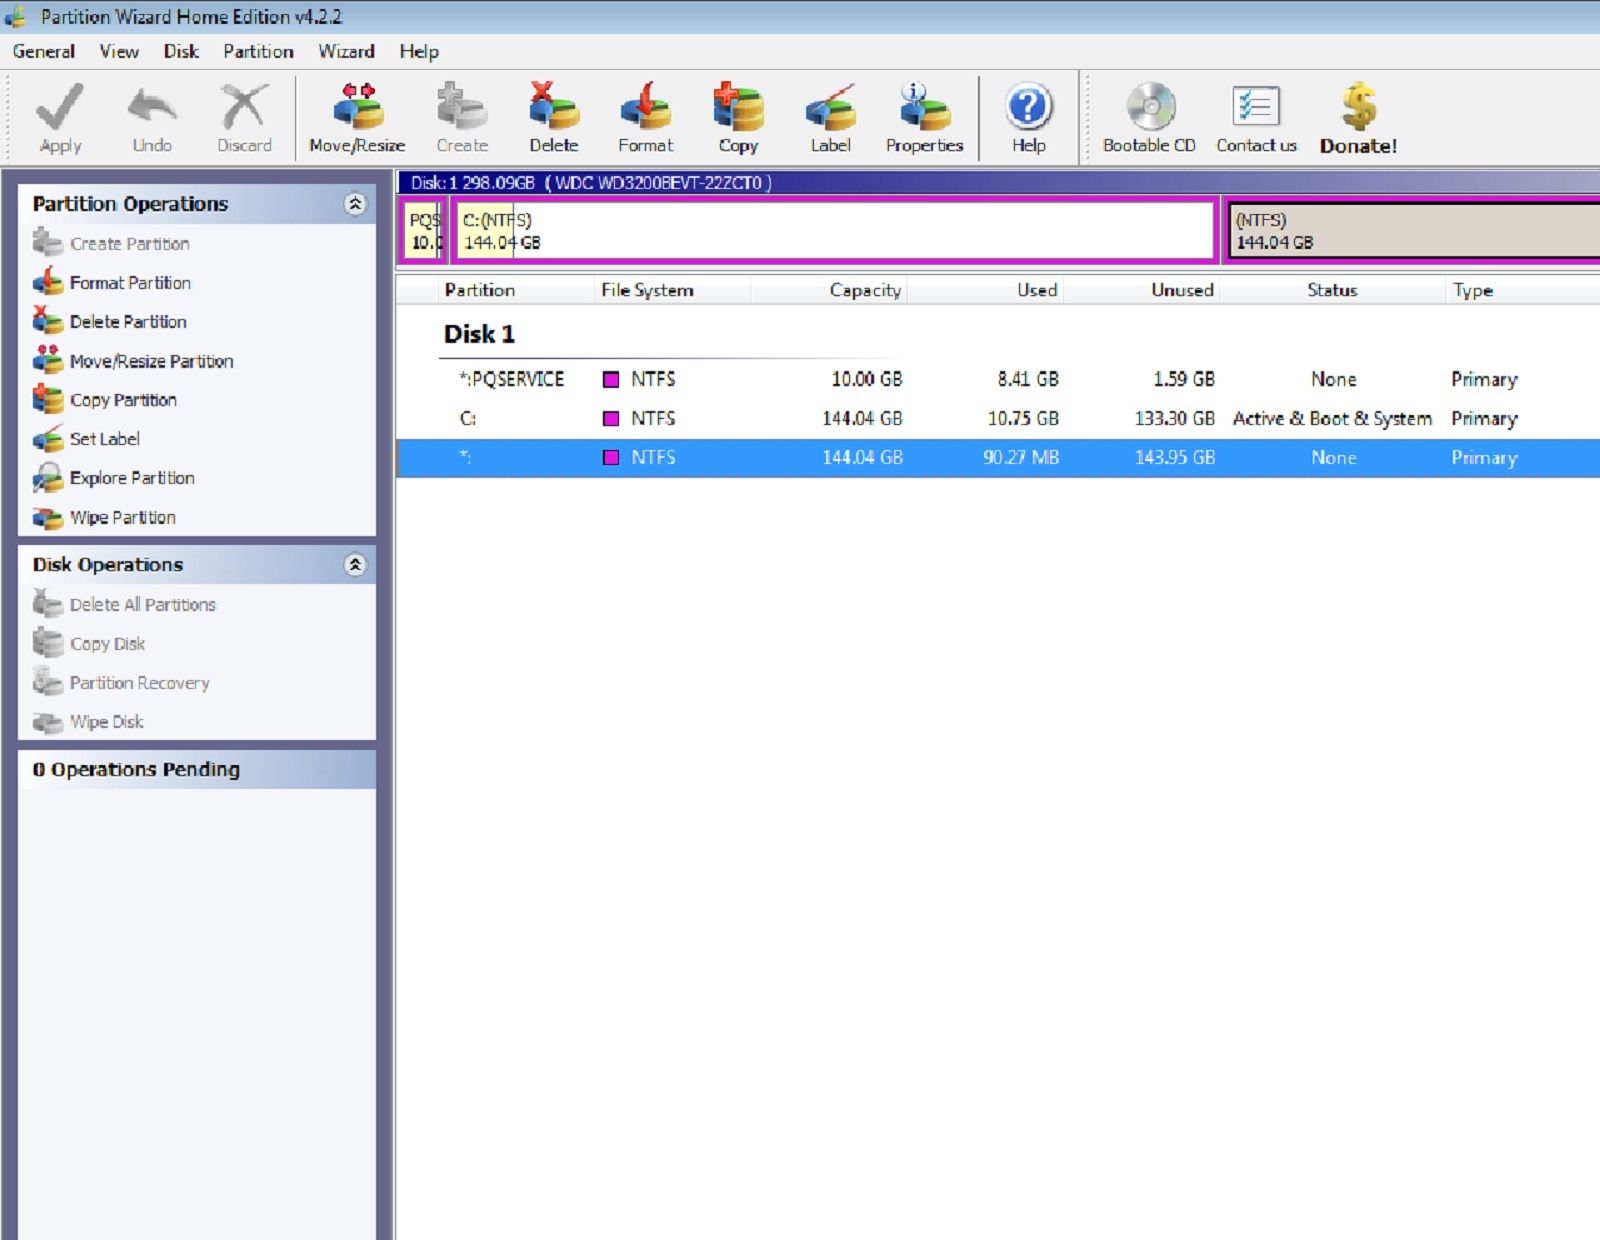The width and height of the screenshot is (1600, 1240).
Task: Open the Help menu
Action: (419, 52)
